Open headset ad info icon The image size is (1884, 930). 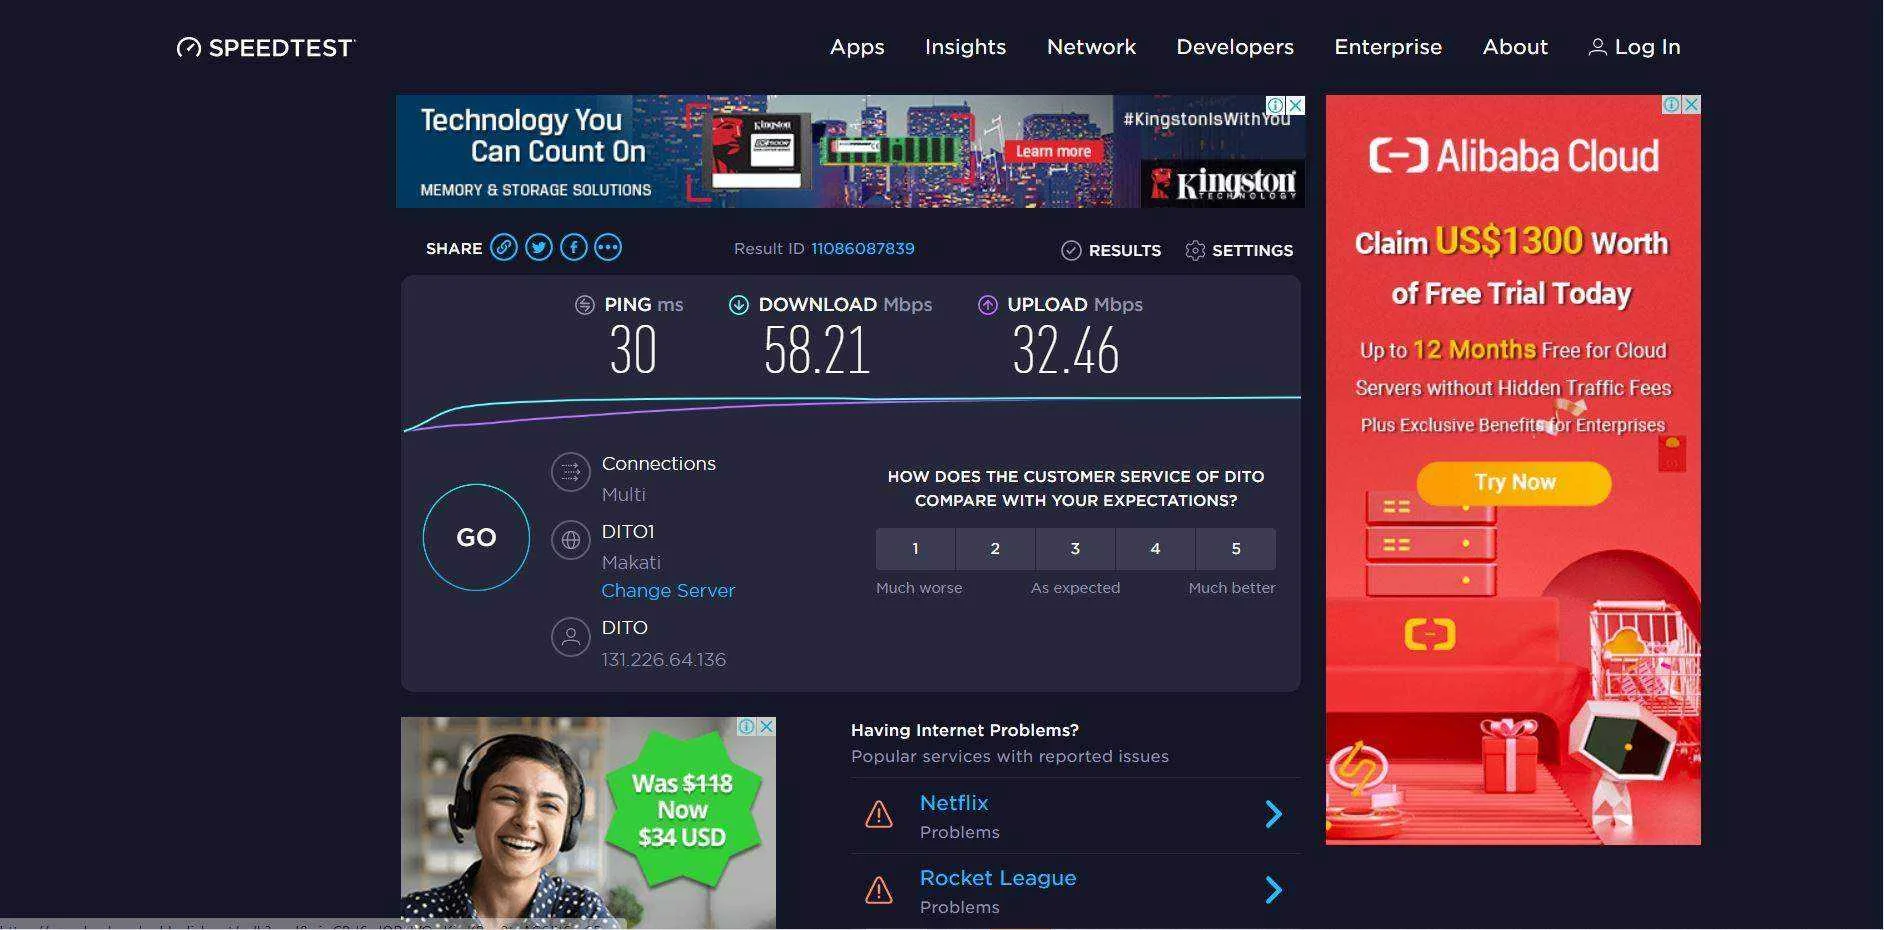(x=746, y=727)
